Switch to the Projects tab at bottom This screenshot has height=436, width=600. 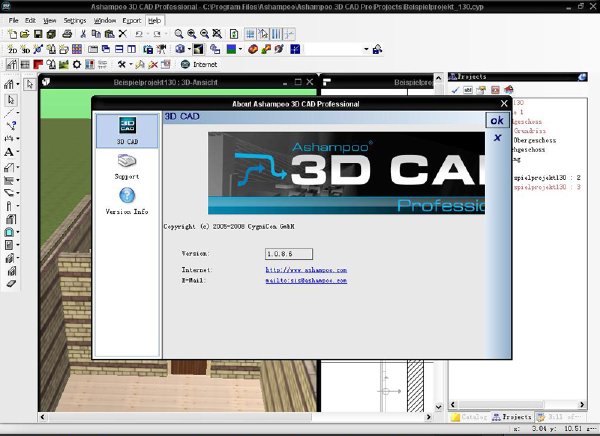tap(512, 417)
